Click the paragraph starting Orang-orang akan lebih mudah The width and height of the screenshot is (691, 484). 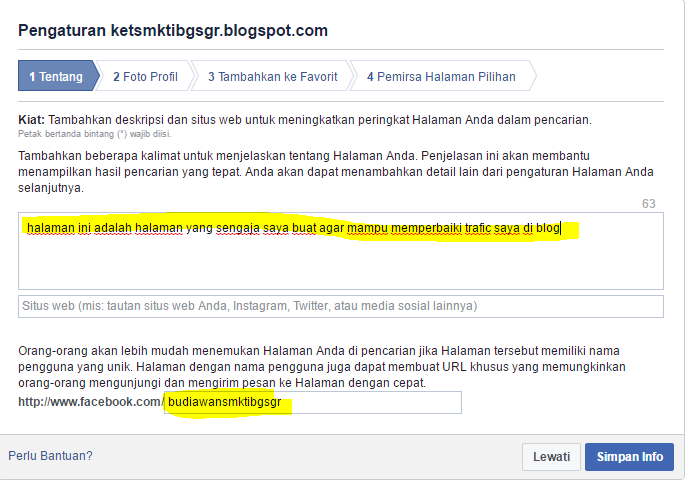(x=322, y=367)
